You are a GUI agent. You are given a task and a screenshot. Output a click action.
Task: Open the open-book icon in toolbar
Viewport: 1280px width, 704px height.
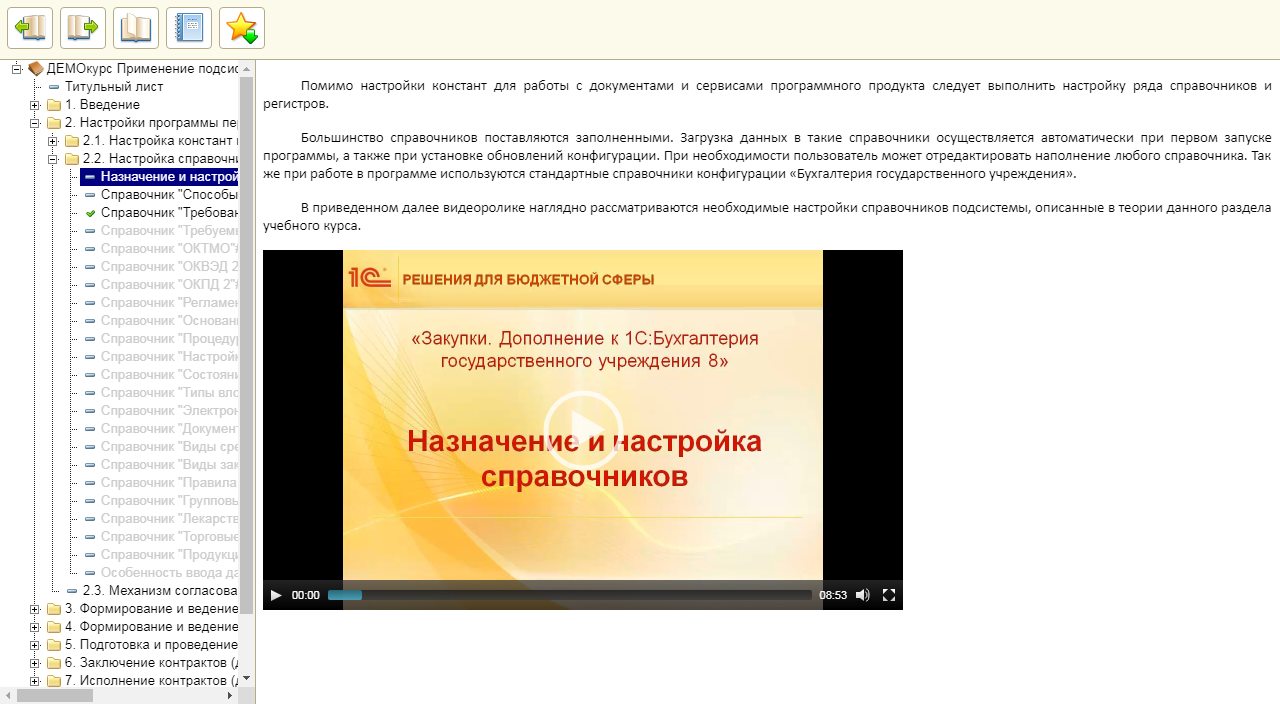[x=136, y=28]
